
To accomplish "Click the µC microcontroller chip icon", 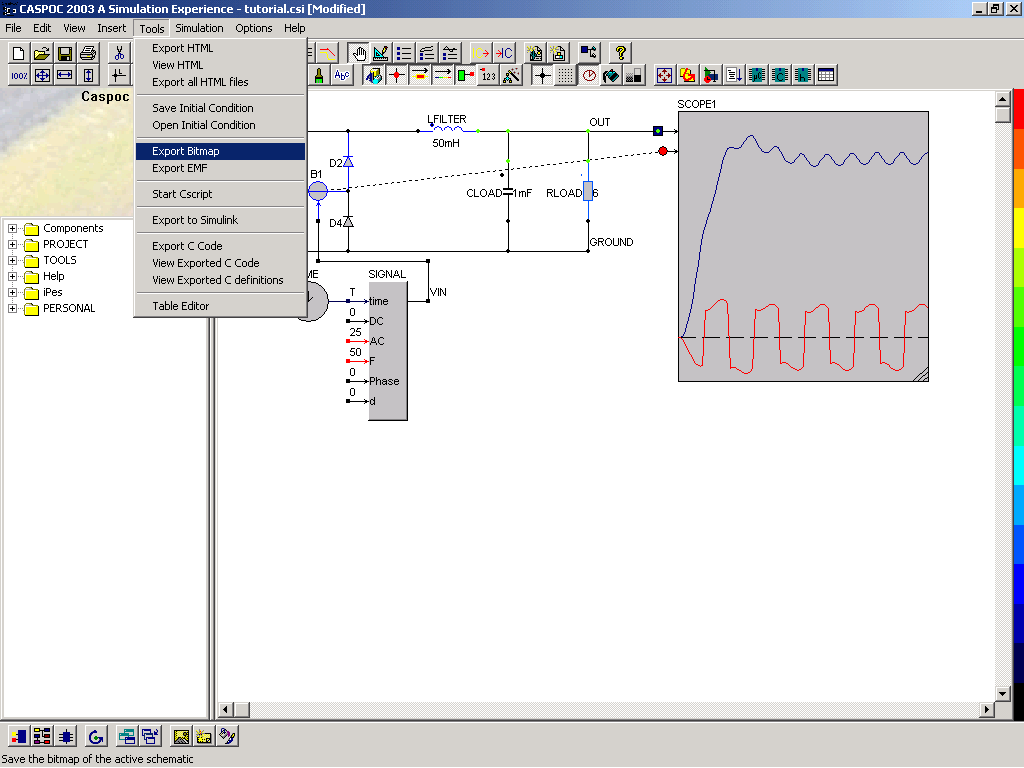I will [x=757, y=75].
